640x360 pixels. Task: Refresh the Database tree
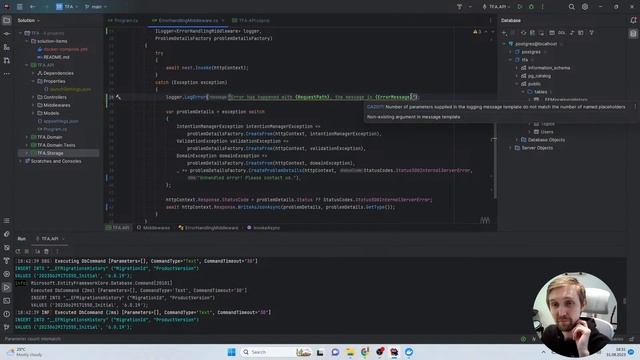point(523,33)
